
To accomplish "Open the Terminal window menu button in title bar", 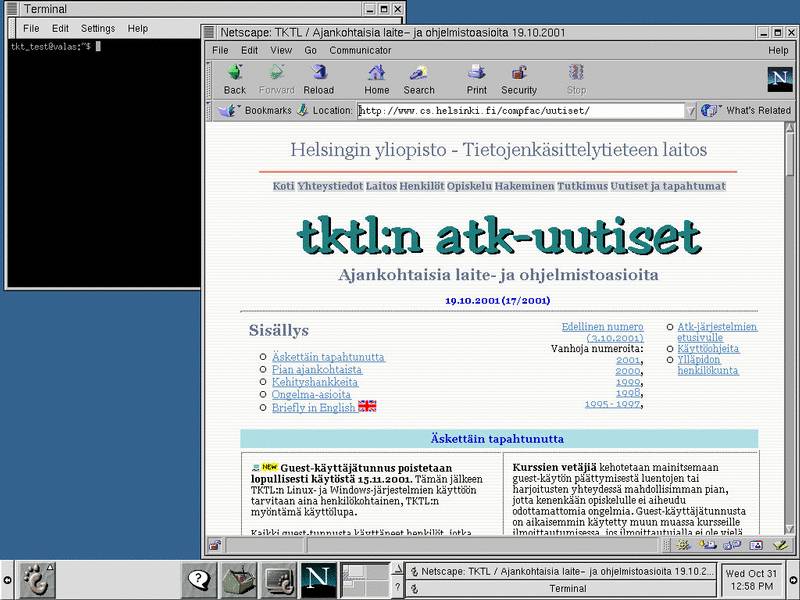I will [11, 9].
